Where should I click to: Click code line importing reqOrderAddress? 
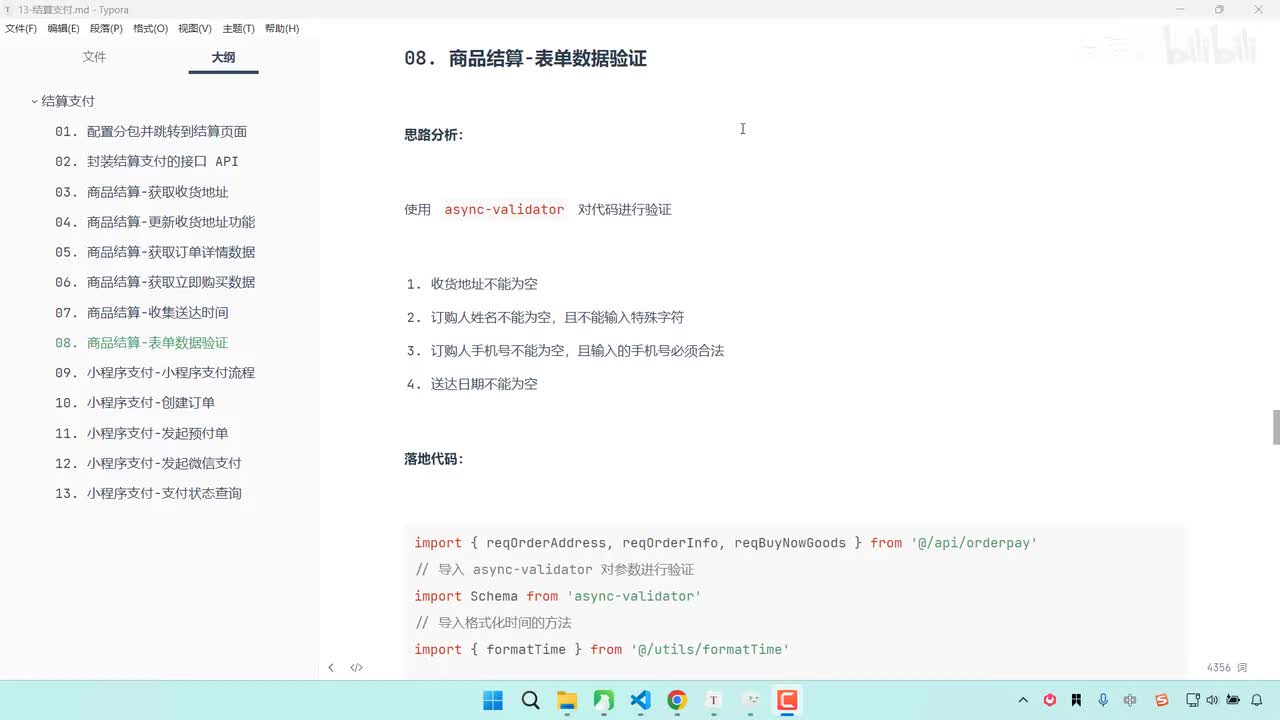pos(726,542)
